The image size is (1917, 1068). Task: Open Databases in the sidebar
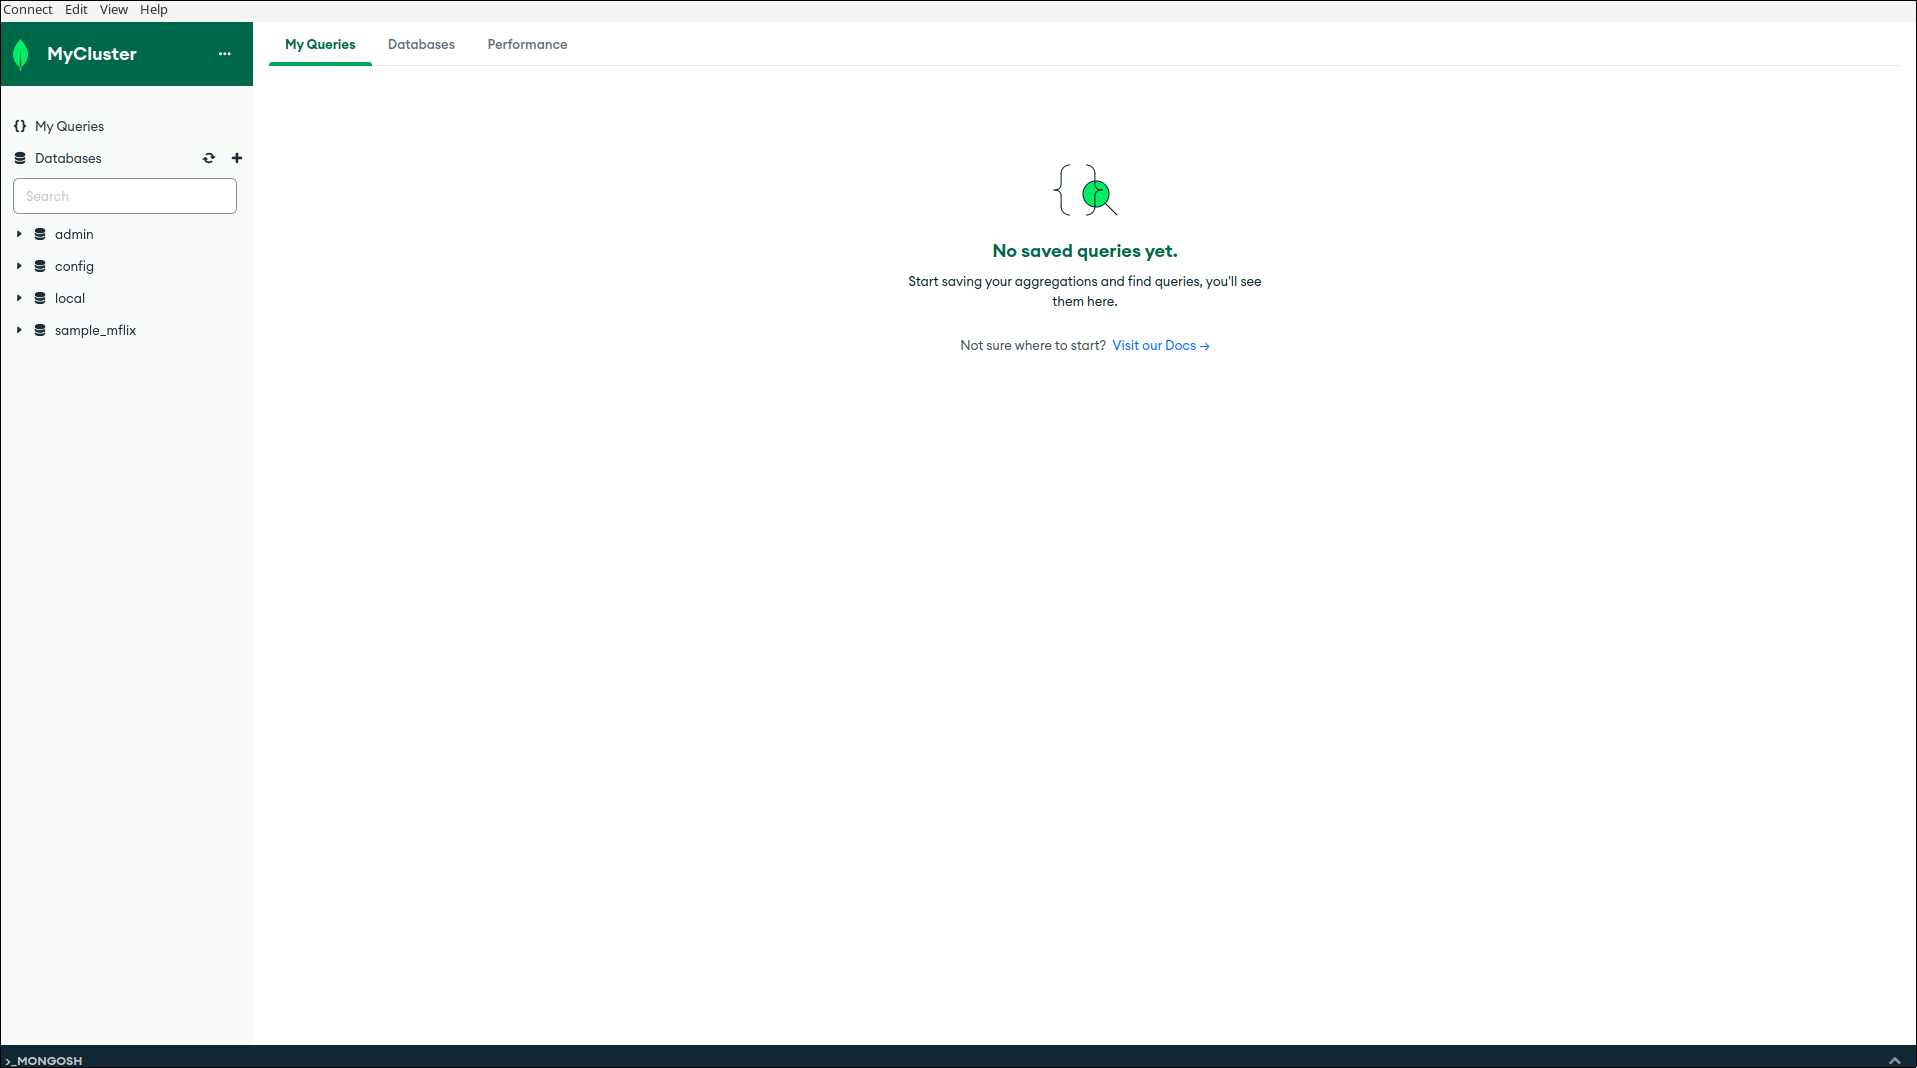click(68, 158)
